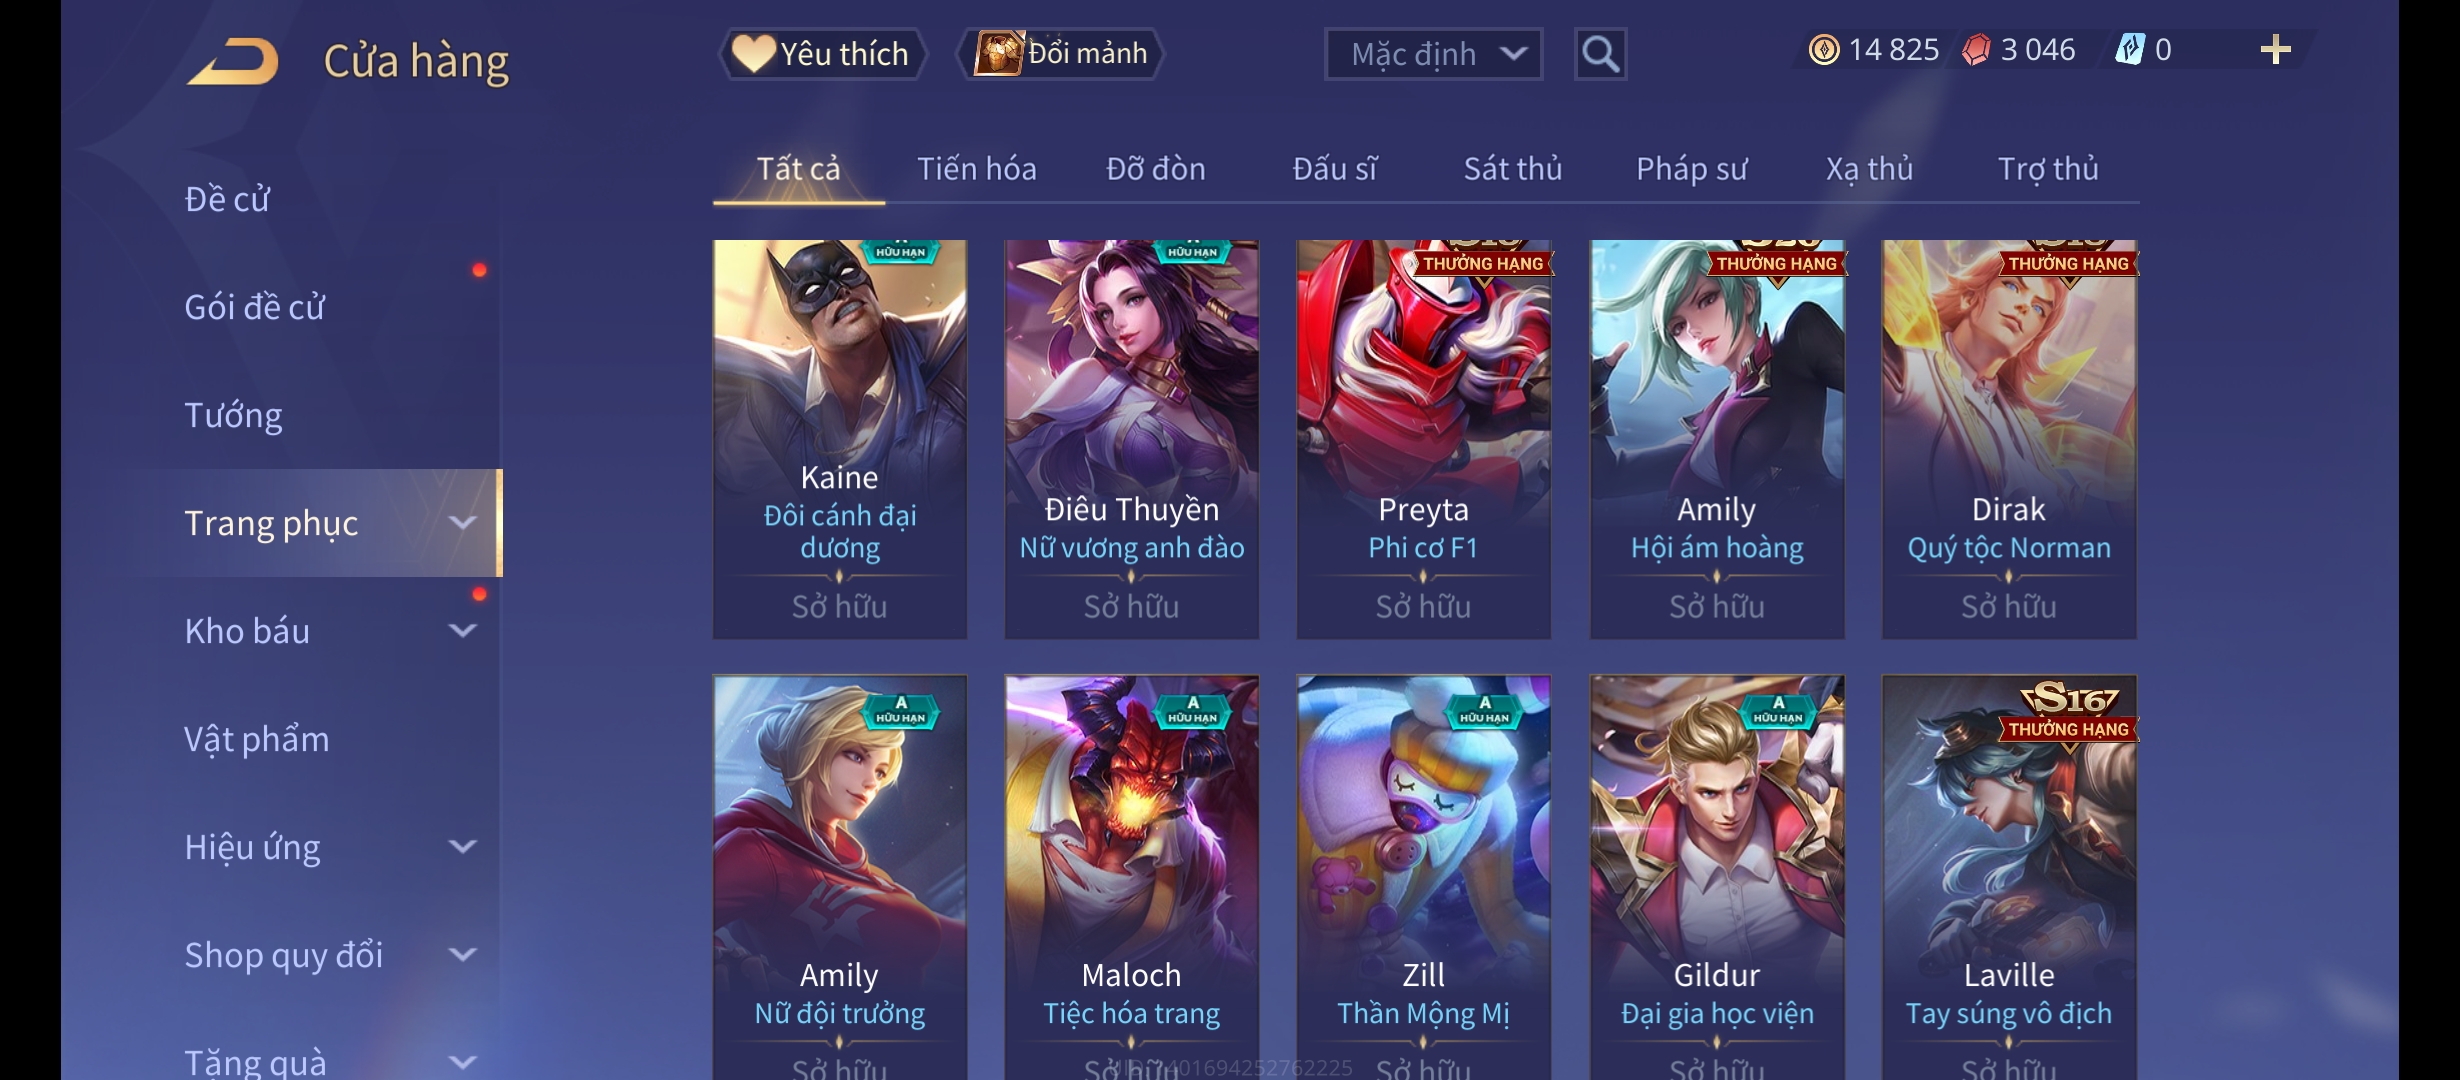Viewport: 2460px width, 1080px height.
Task: Switch to the Sát thủ tab
Action: (x=1513, y=169)
